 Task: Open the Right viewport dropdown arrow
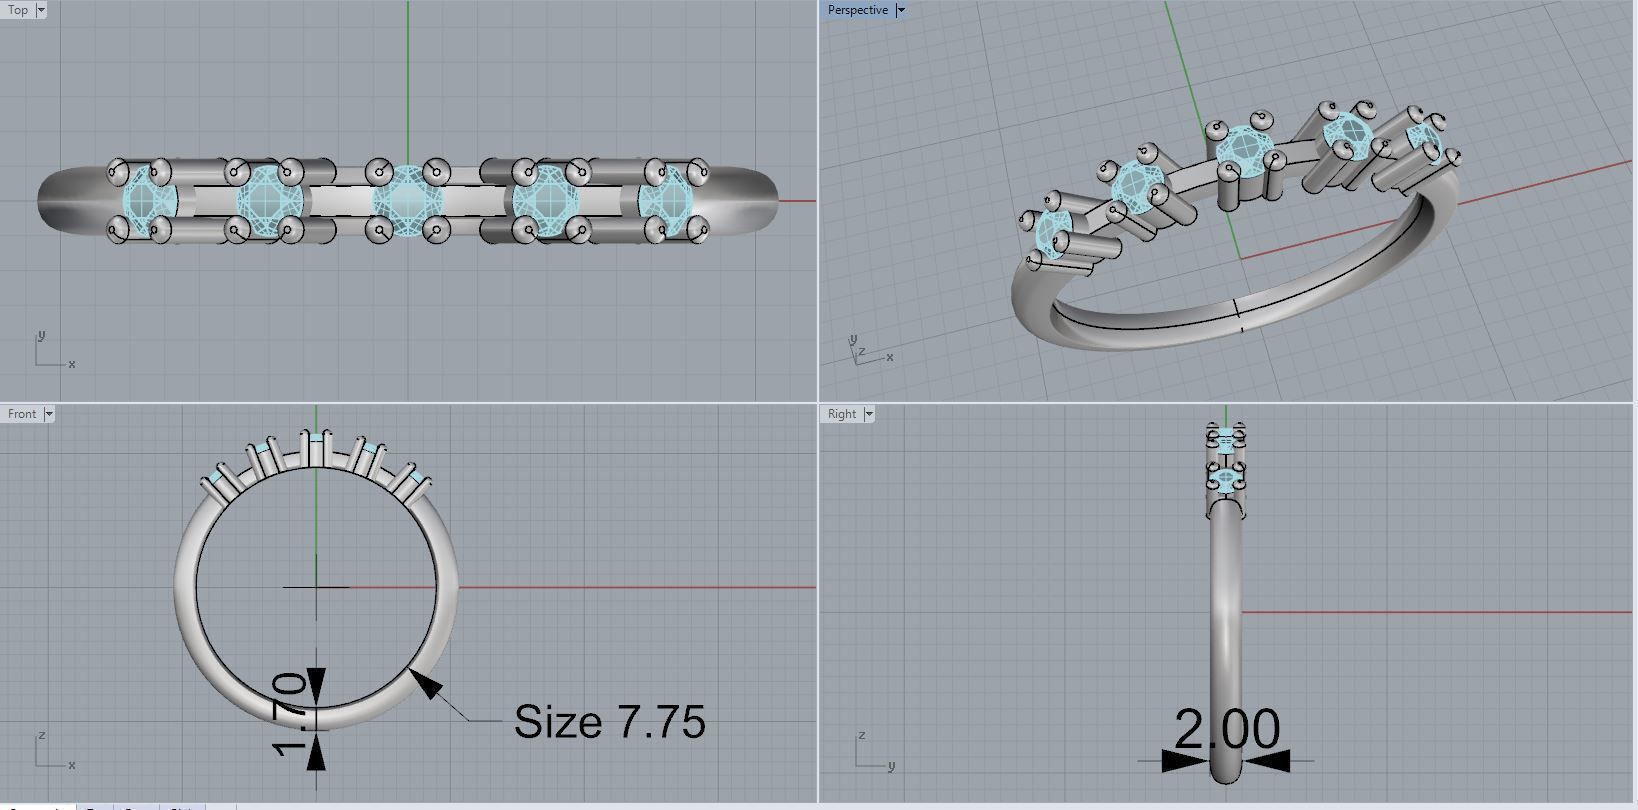(x=869, y=414)
